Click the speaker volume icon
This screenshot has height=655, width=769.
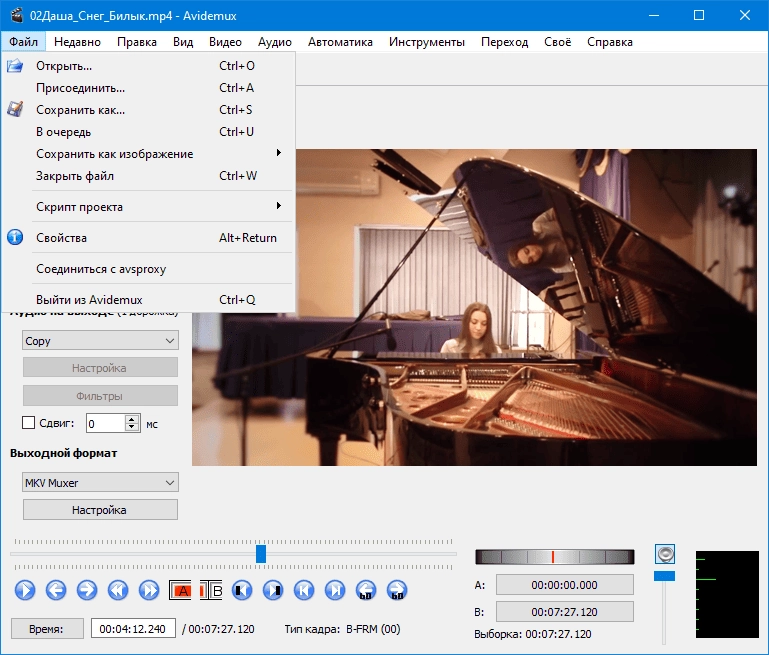click(665, 554)
